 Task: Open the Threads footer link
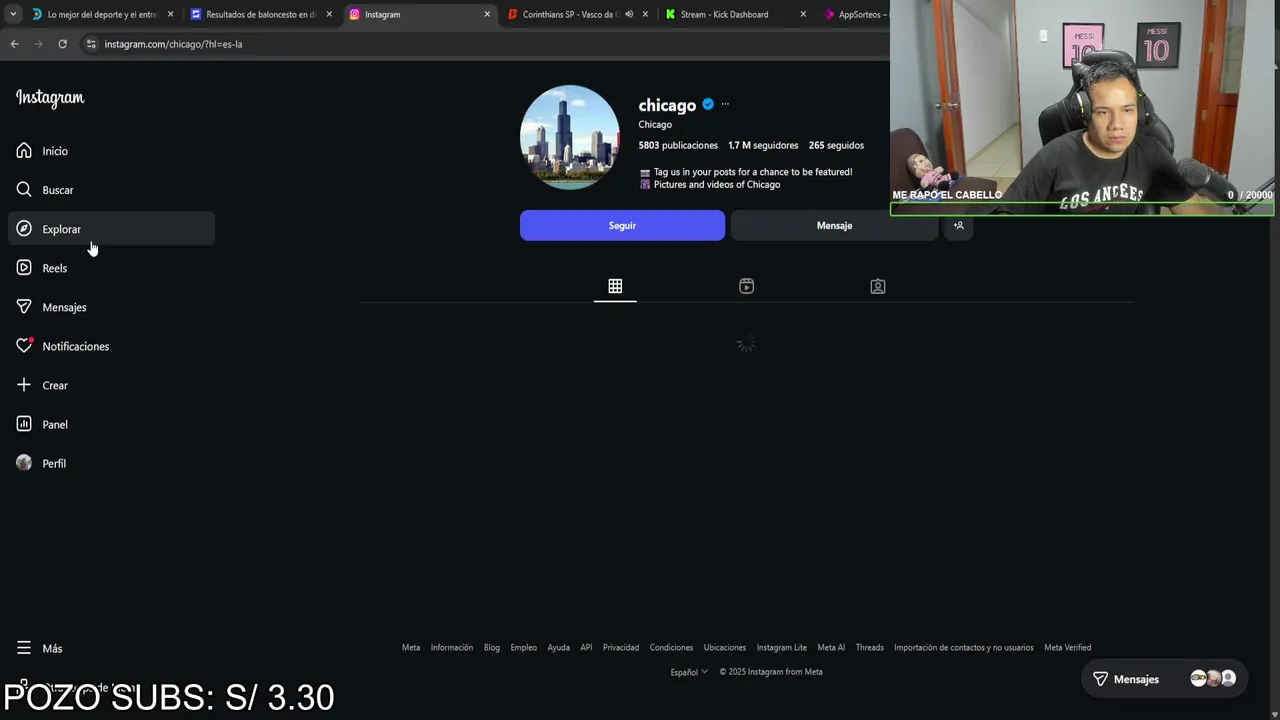click(x=870, y=647)
